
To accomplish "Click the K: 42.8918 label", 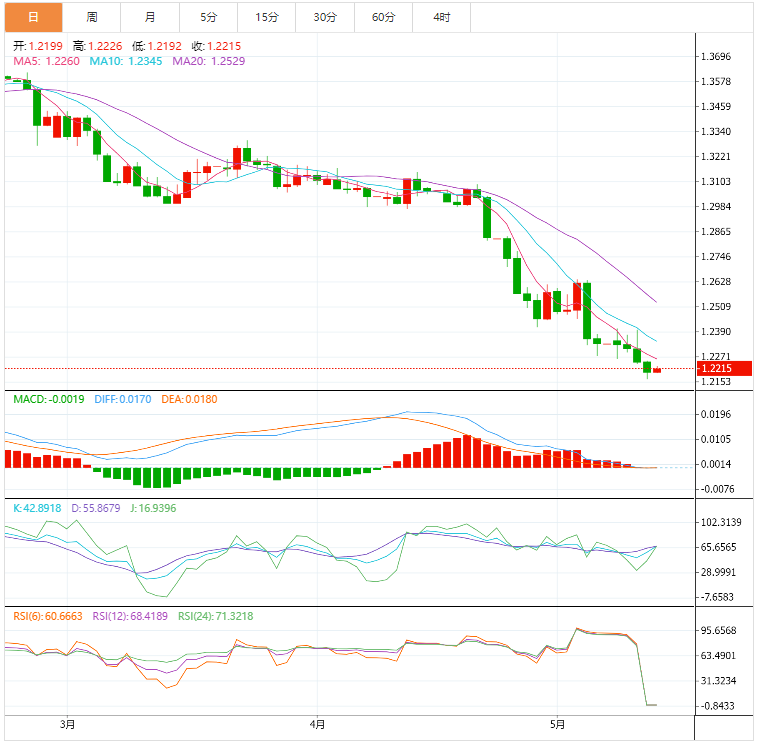I will pos(37,508).
